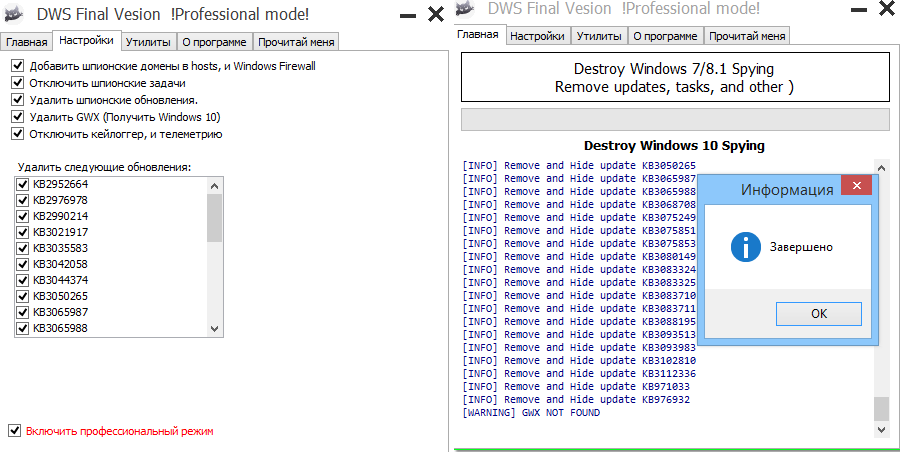Open 'Прочитай меня' tab in right window
The image size is (900, 452).
click(747, 36)
